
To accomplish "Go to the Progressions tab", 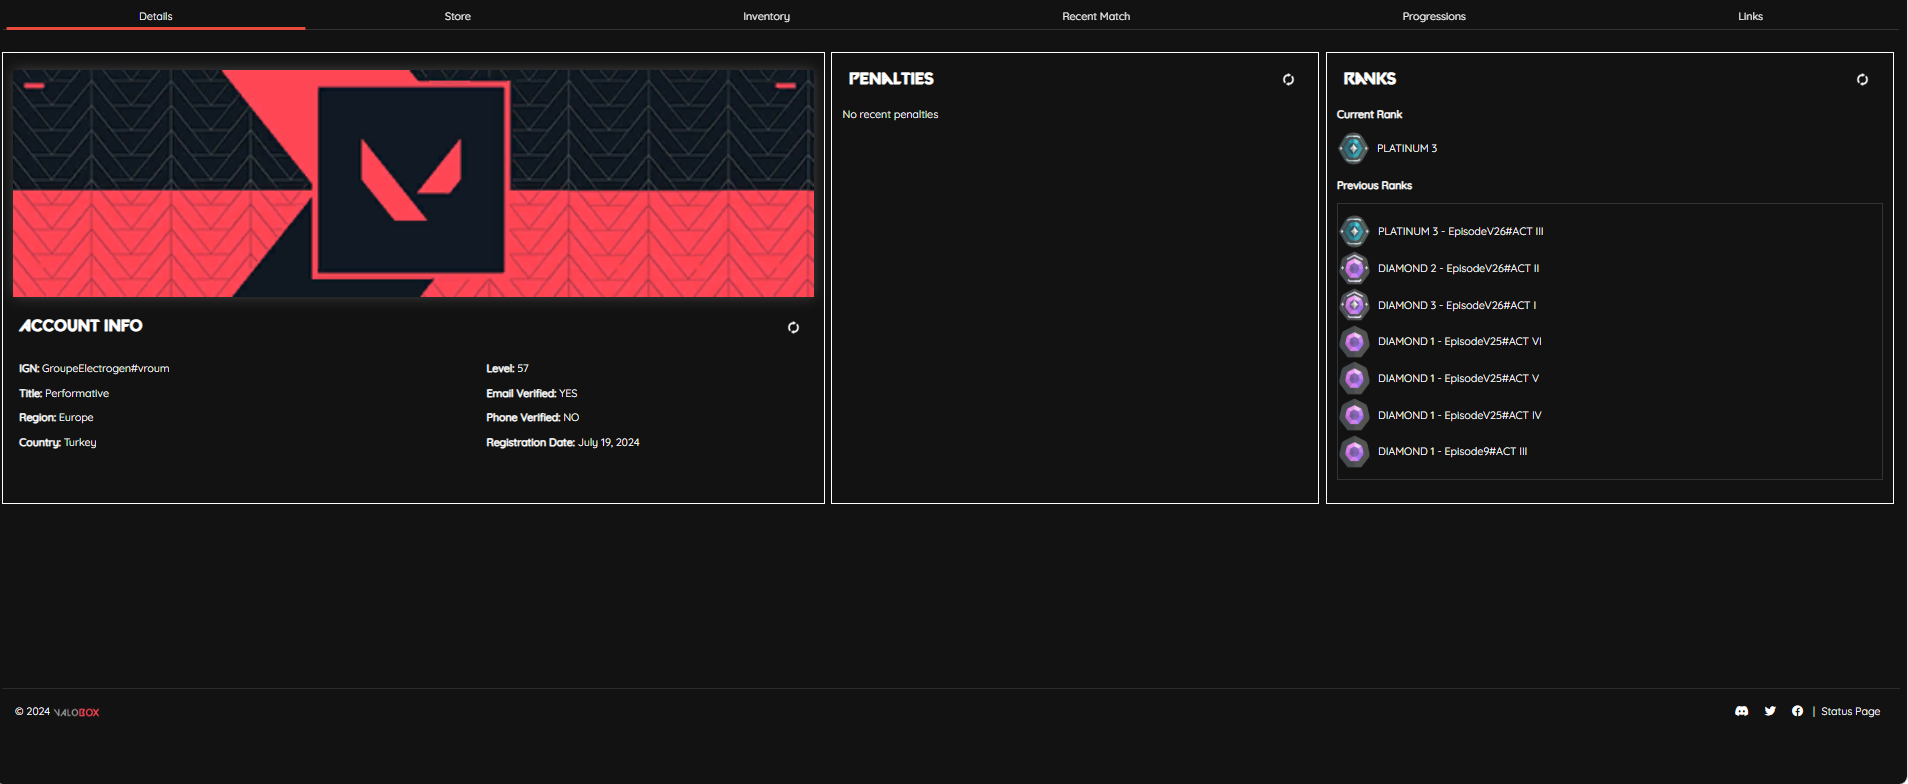I will pyautogui.click(x=1434, y=16).
